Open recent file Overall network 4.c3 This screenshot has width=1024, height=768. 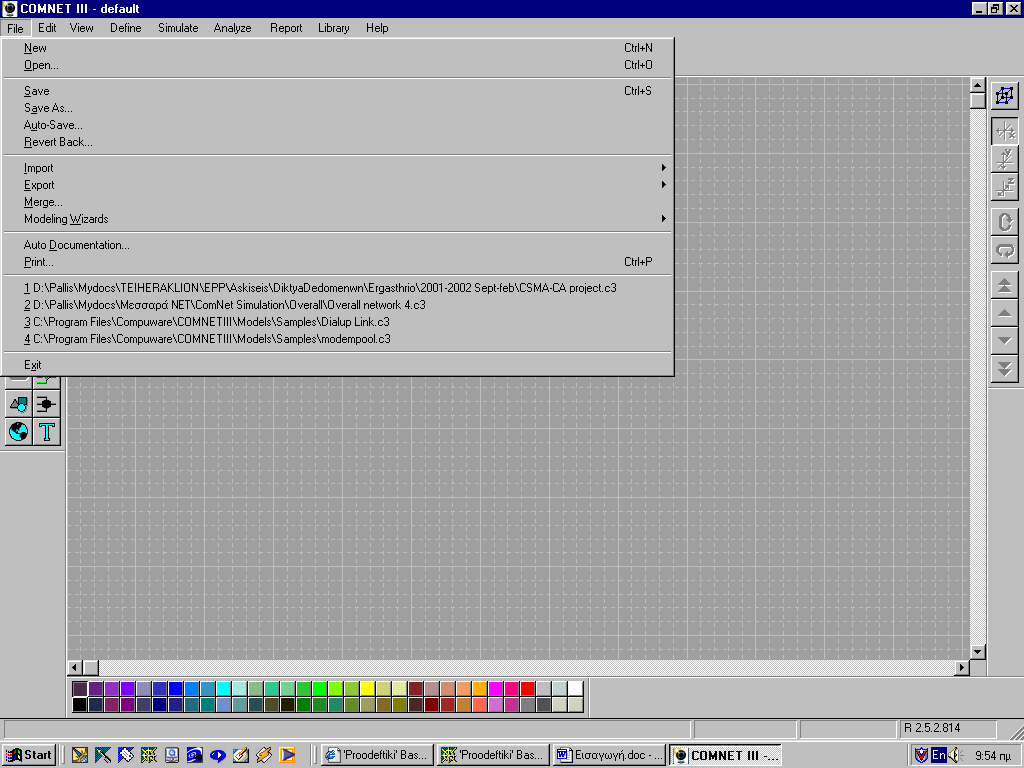coord(338,304)
